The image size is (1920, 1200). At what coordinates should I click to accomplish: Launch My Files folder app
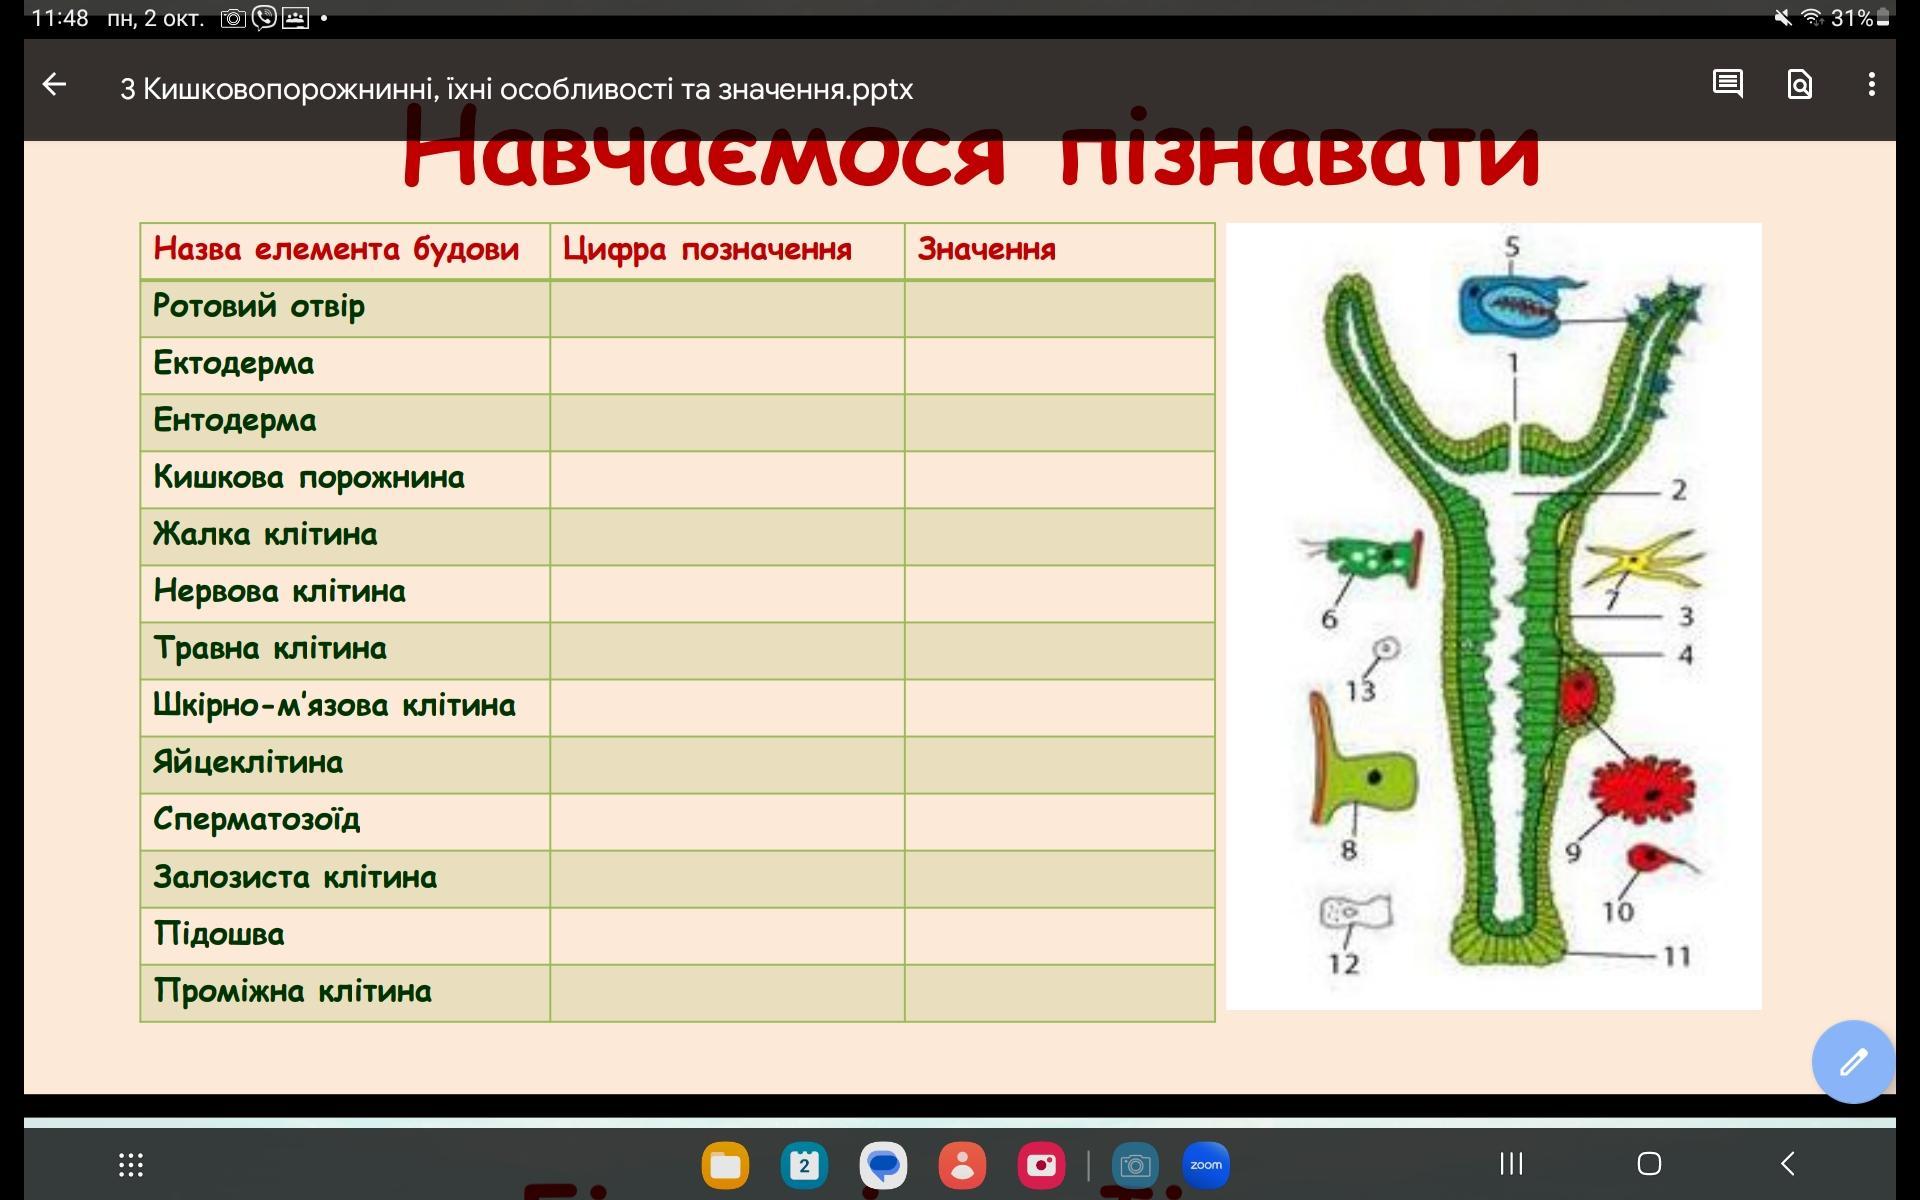click(725, 1165)
